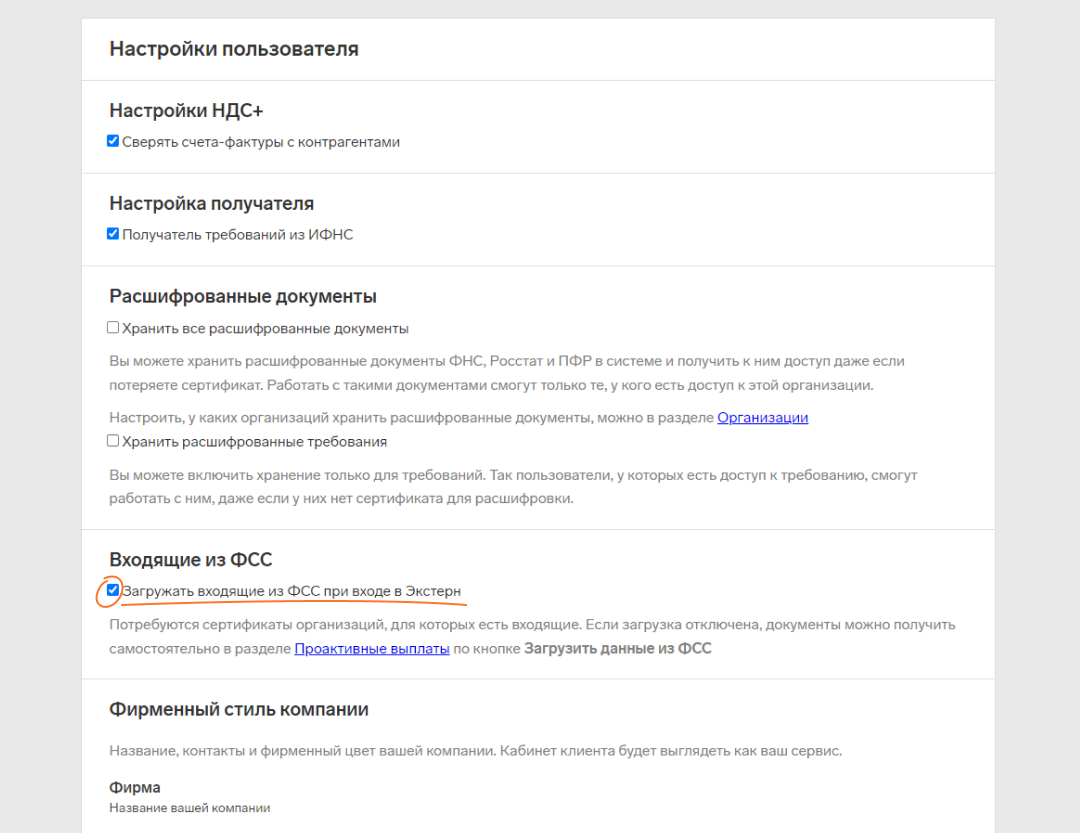The image size is (1080, 833).
Task: Click the Расшифрованные документы section heading
Action: [242, 297]
